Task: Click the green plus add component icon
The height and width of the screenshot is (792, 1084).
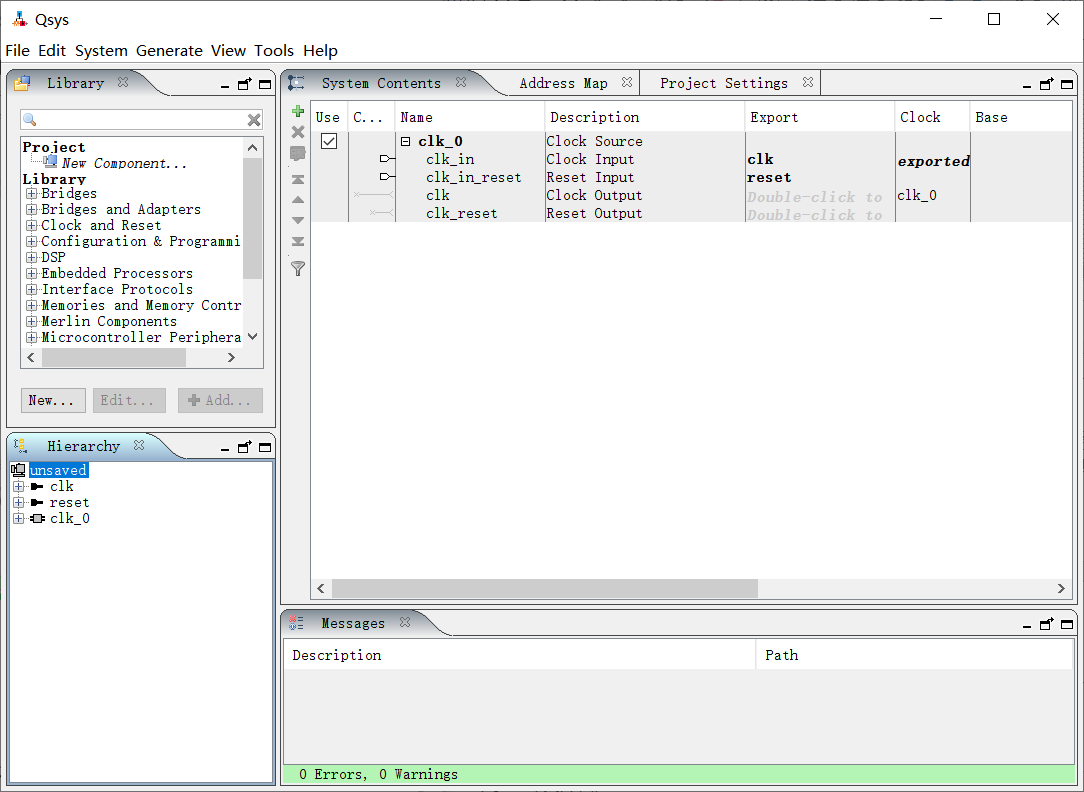Action: pos(297,111)
